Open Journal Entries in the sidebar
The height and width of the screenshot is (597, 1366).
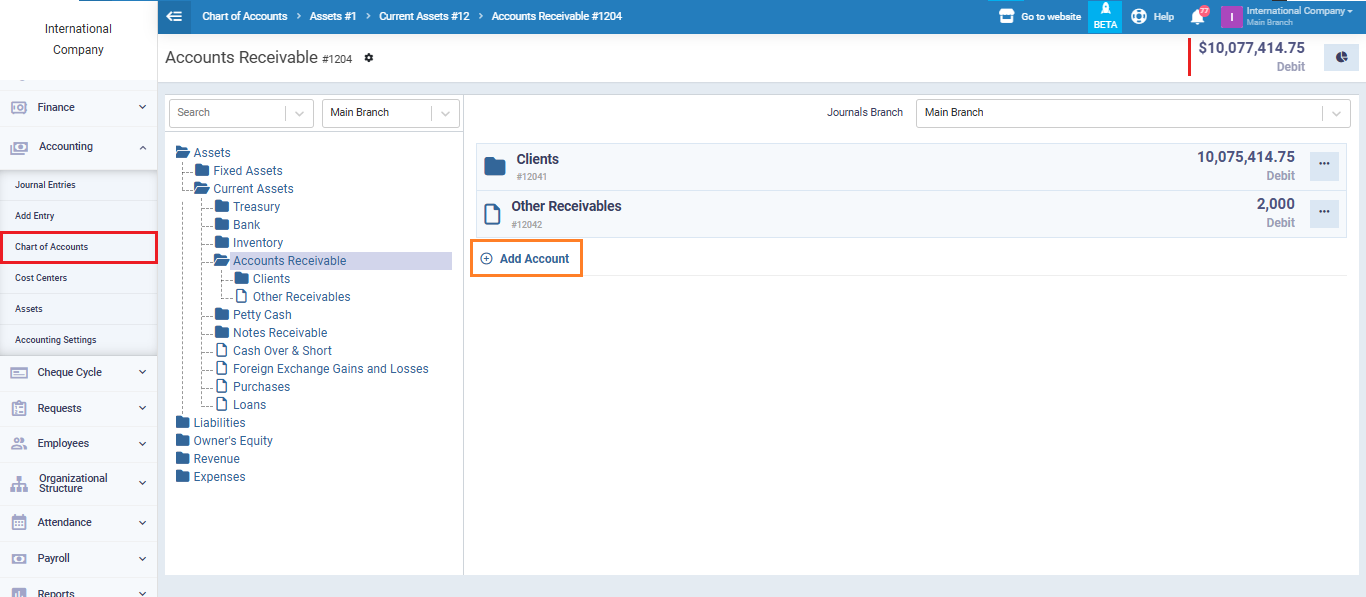(x=45, y=185)
